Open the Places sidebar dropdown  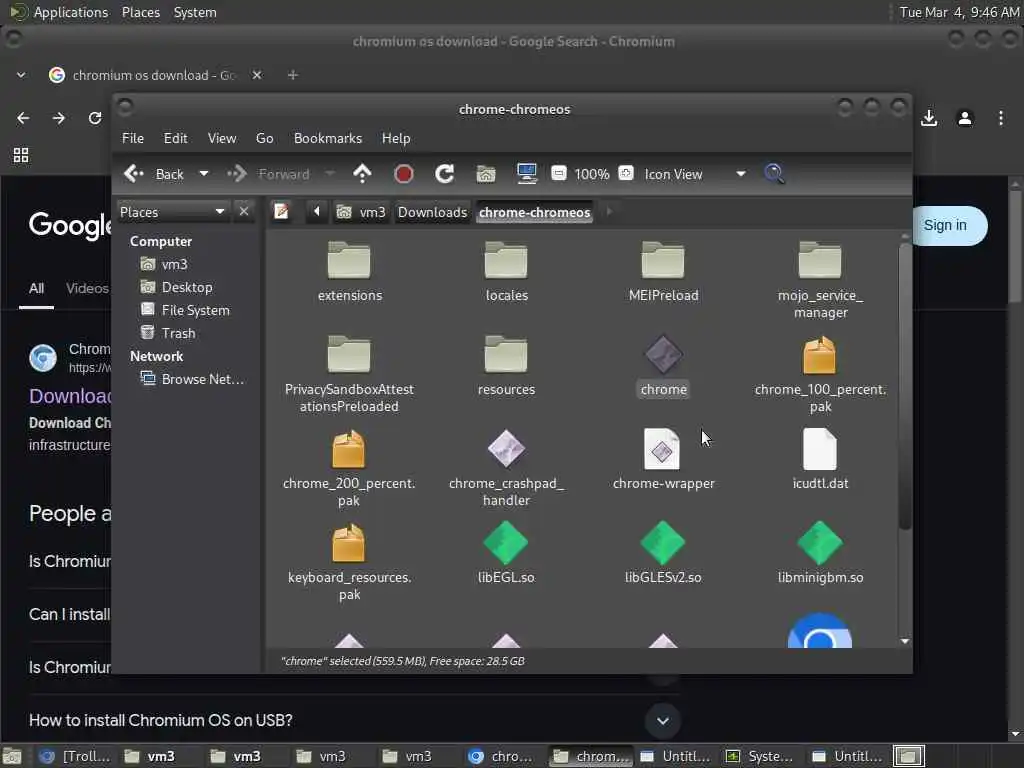[x=172, y=212]
